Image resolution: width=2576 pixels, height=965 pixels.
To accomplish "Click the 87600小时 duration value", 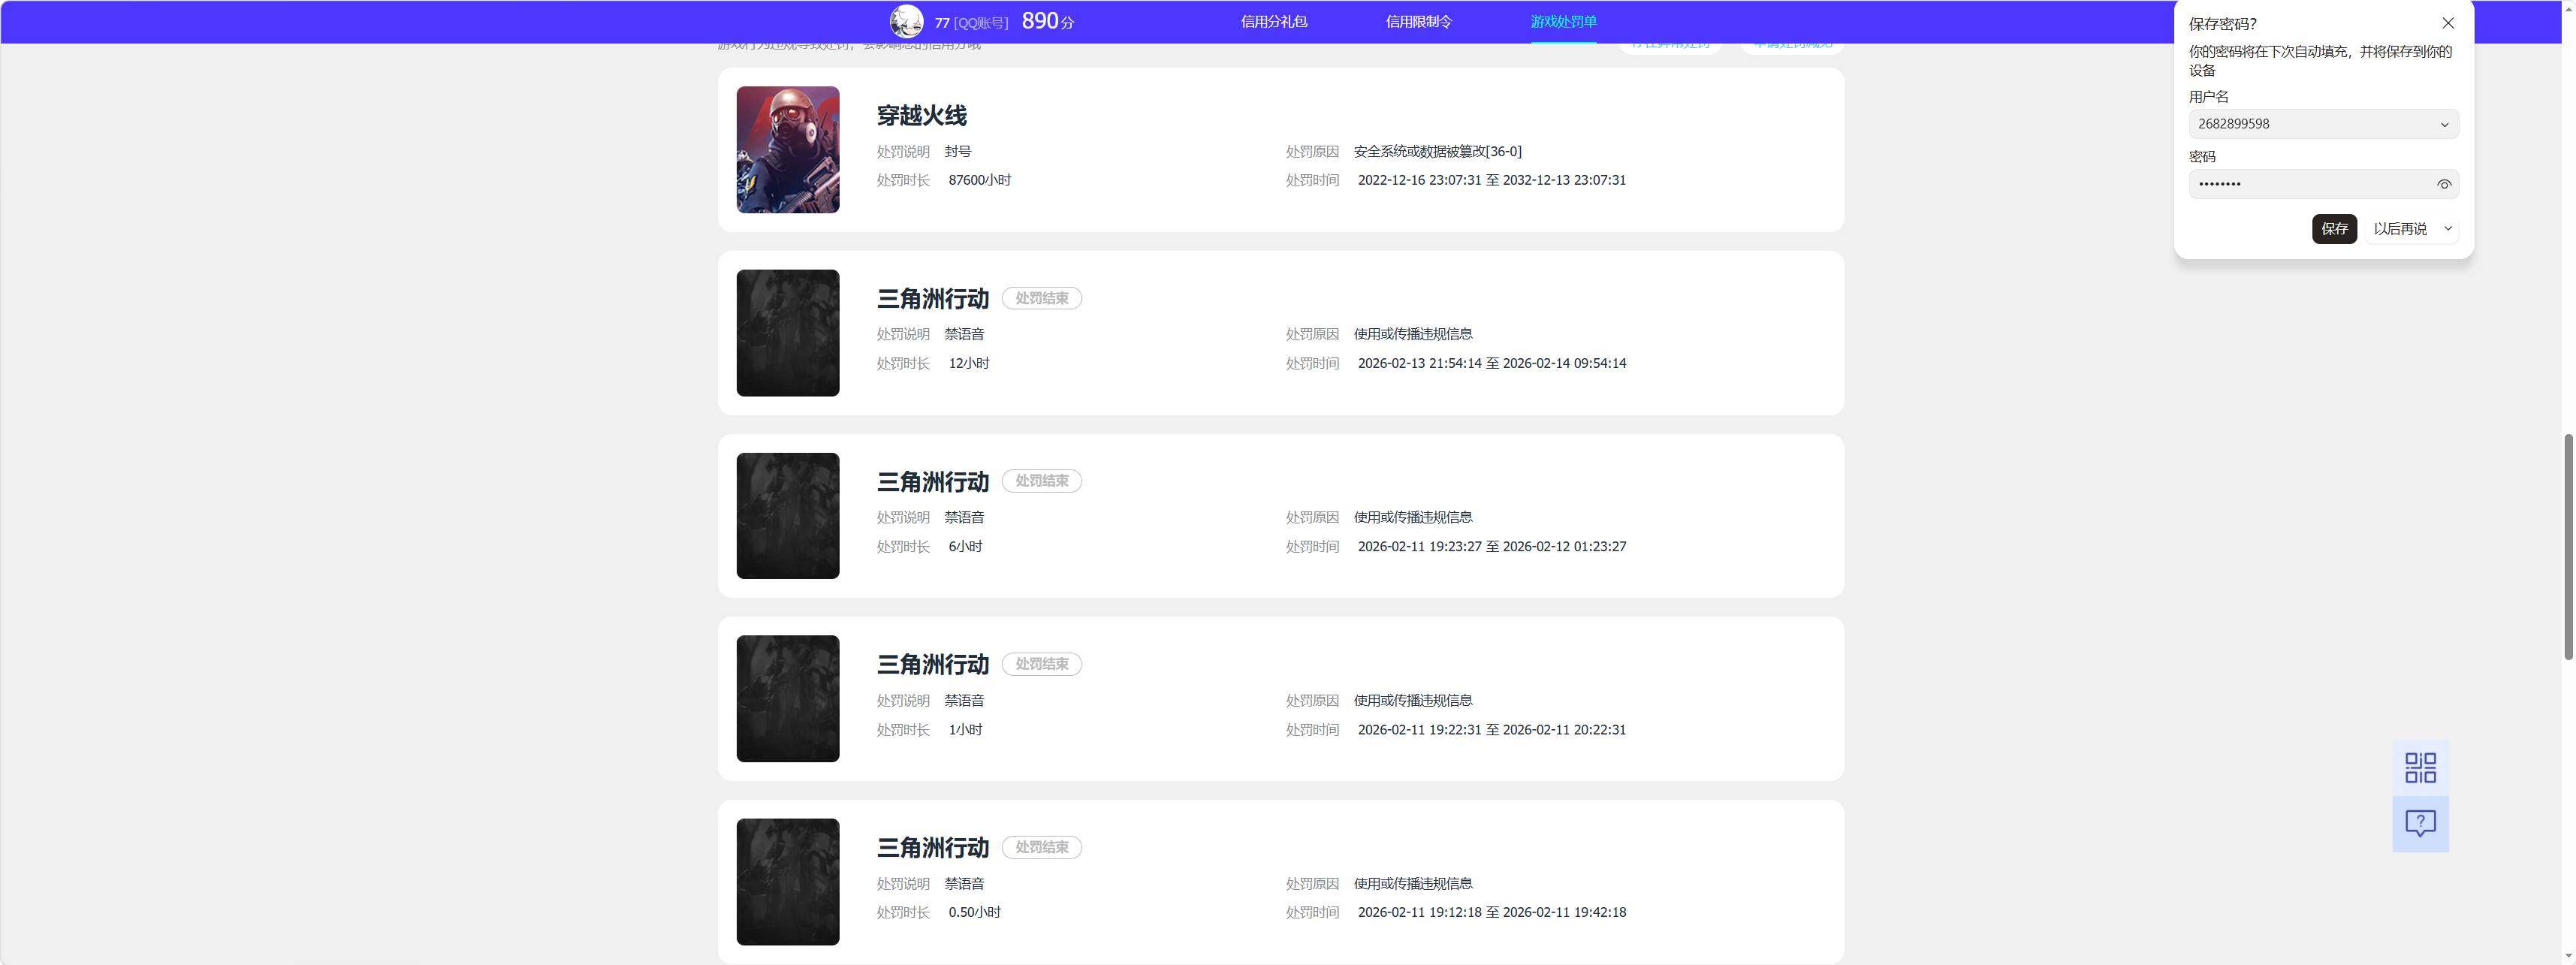I will pos(979,180).
